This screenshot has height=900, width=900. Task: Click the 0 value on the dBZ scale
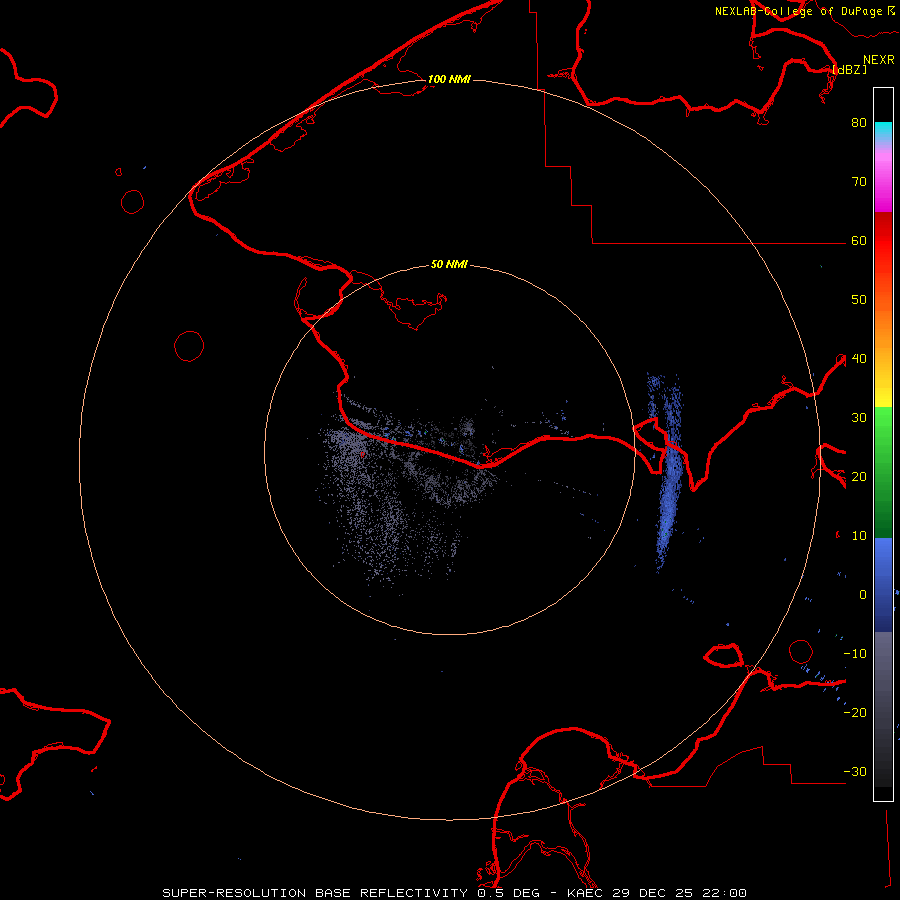click(863, 595)
